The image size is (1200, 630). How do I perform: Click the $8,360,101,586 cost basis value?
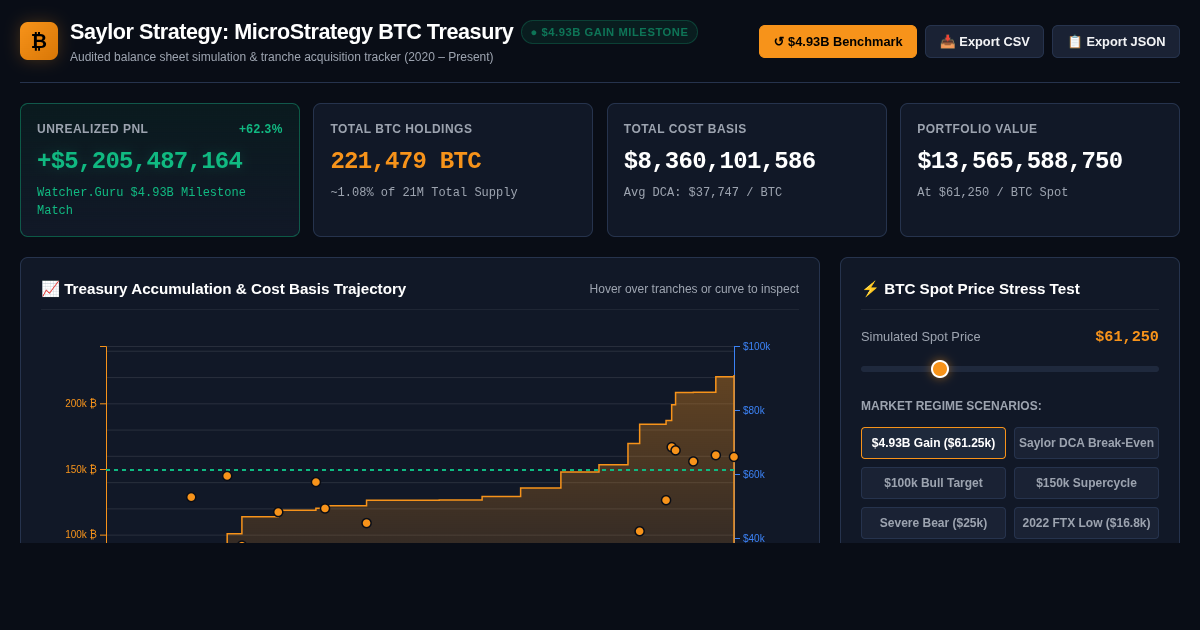pyautogui.click(x=720, y=161)
